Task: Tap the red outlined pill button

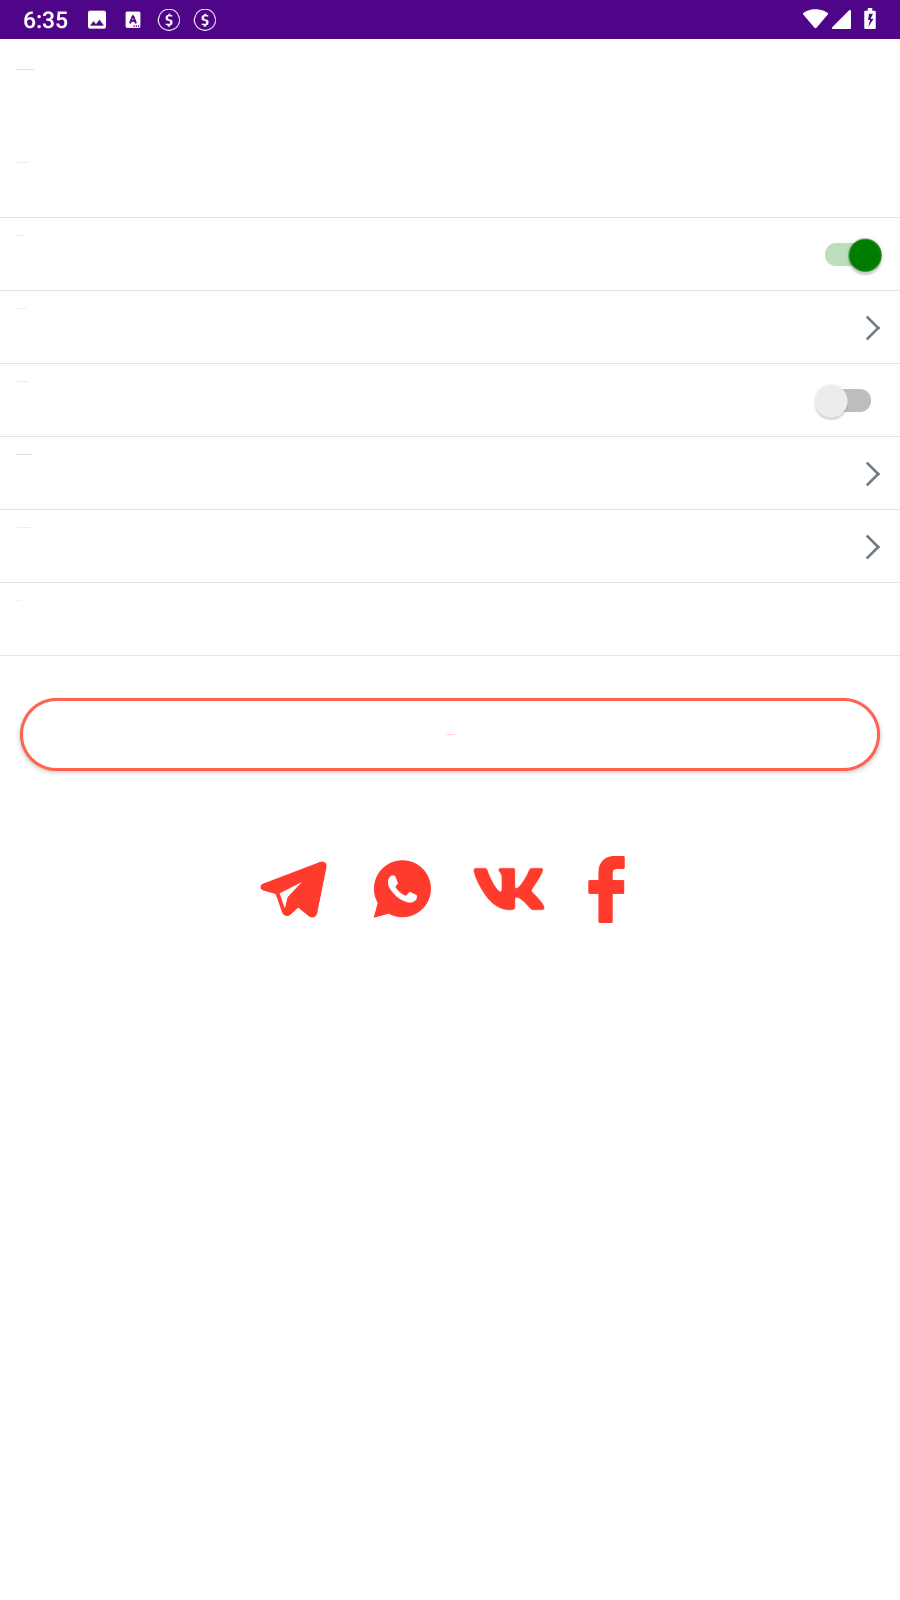Action: click(450, 734)
